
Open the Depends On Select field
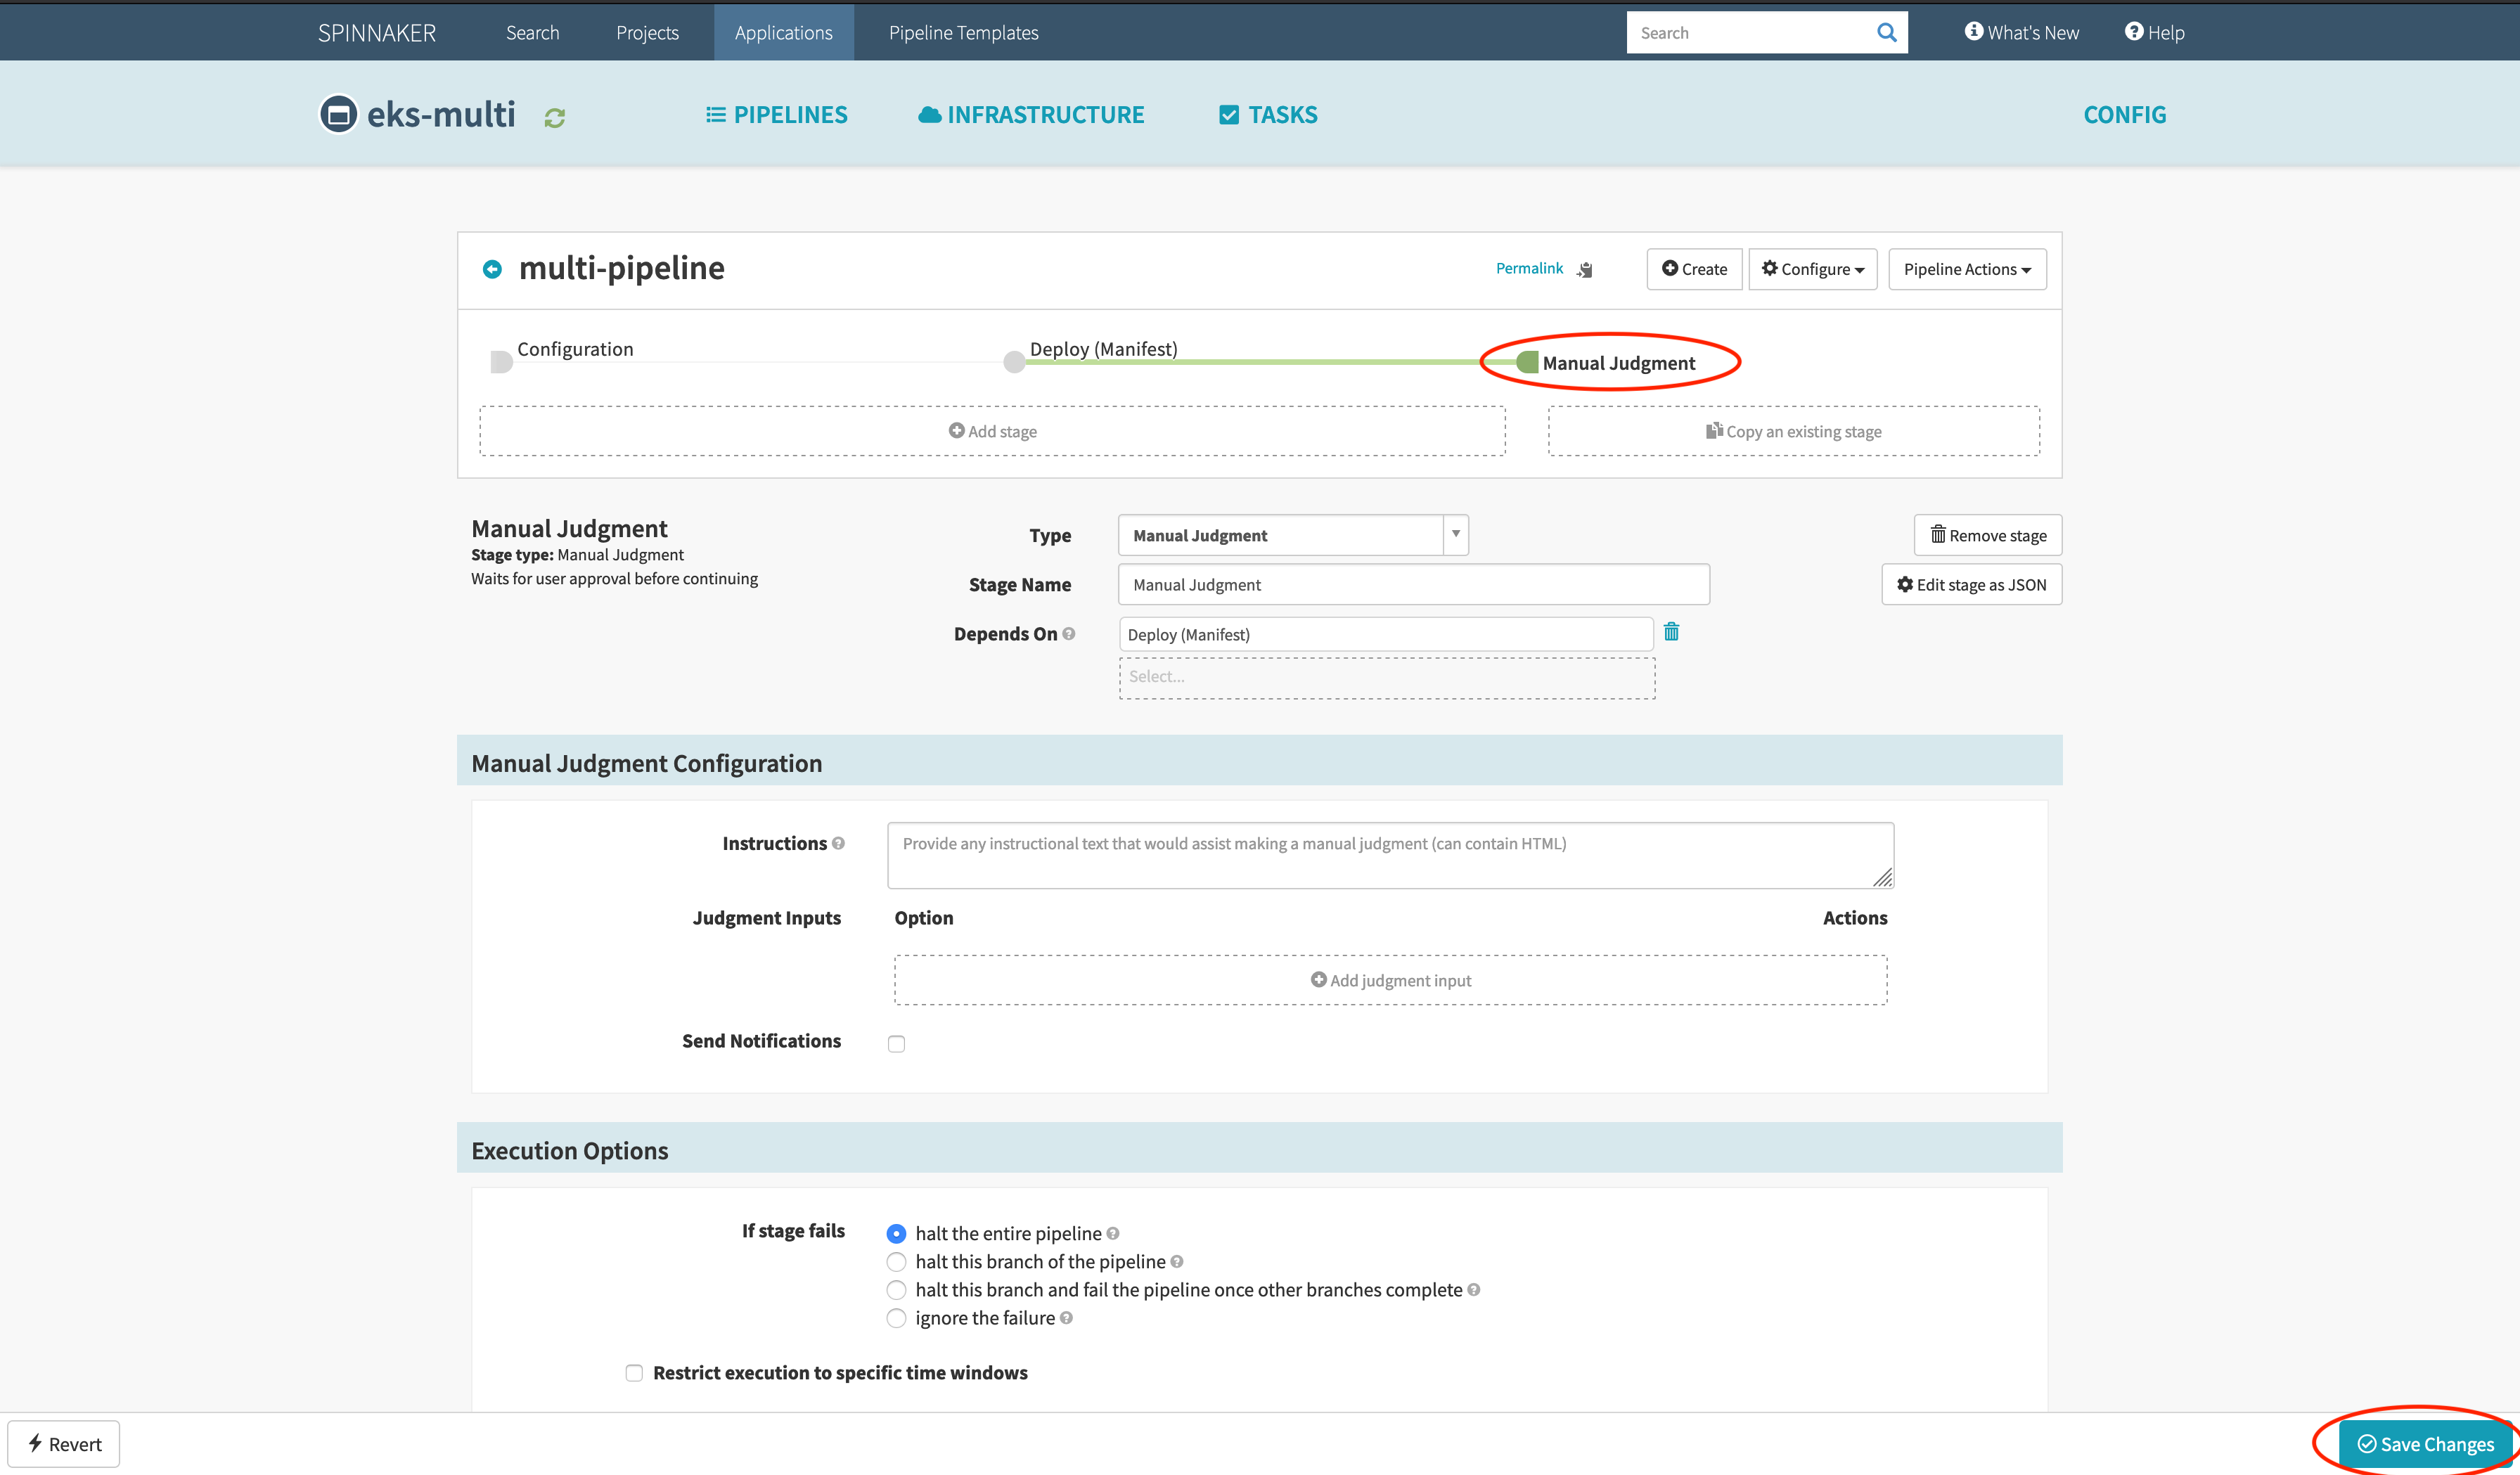coord(1387,677)
